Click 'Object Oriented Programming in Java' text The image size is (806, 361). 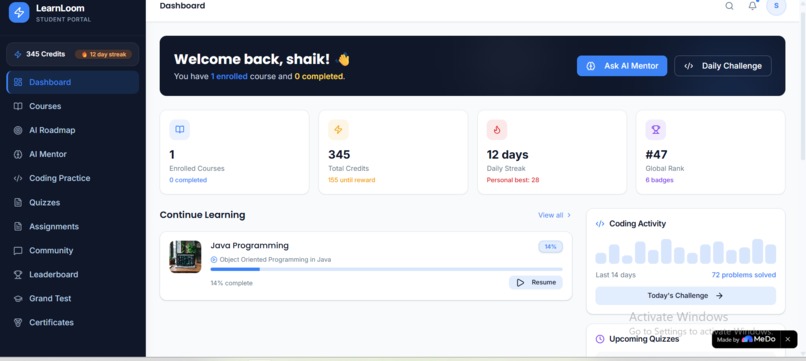pyautogui.click(x=275, y=260)
